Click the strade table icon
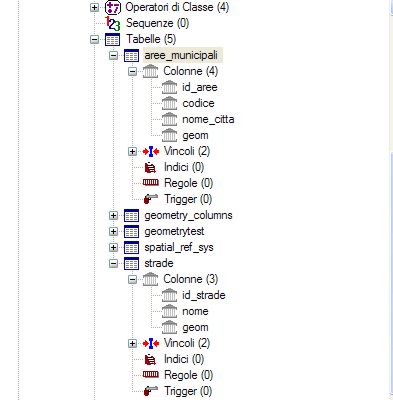 [x=131, y=263]
